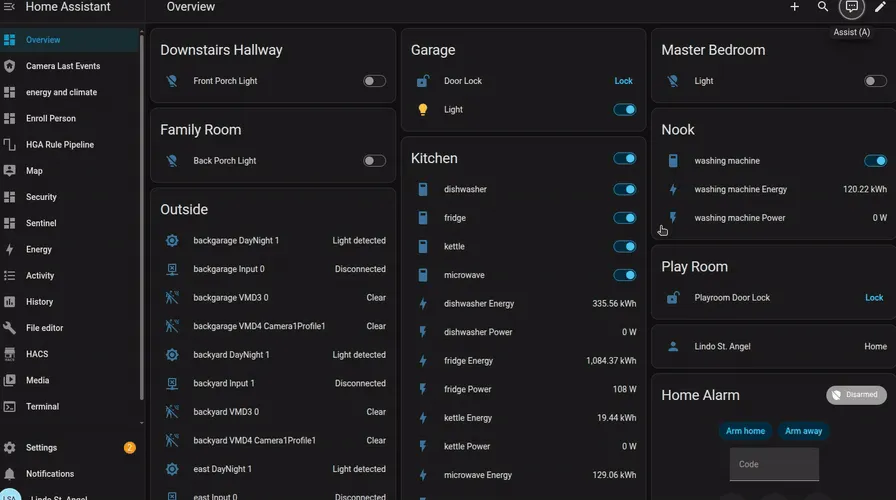Screen dimensions: 896x500
Task: Click the Disarmed alarm status chip
Action: (856, 395)
